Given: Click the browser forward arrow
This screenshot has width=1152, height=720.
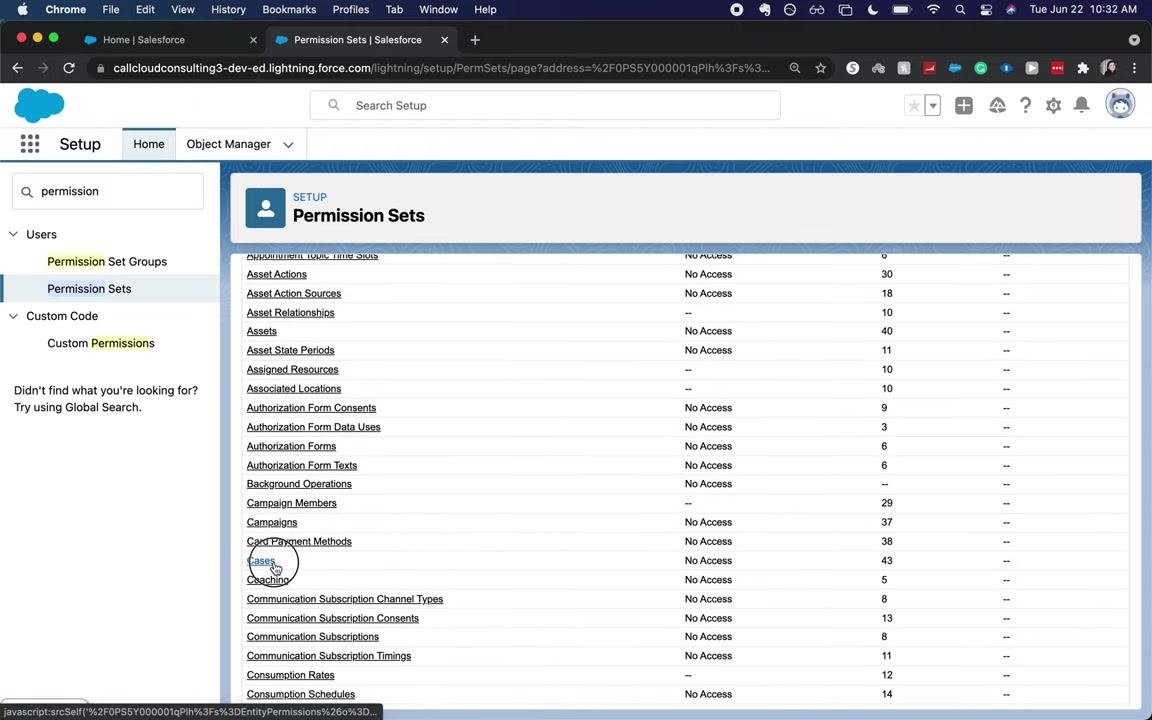Looking at the screenshot, I should pos(43,68).
